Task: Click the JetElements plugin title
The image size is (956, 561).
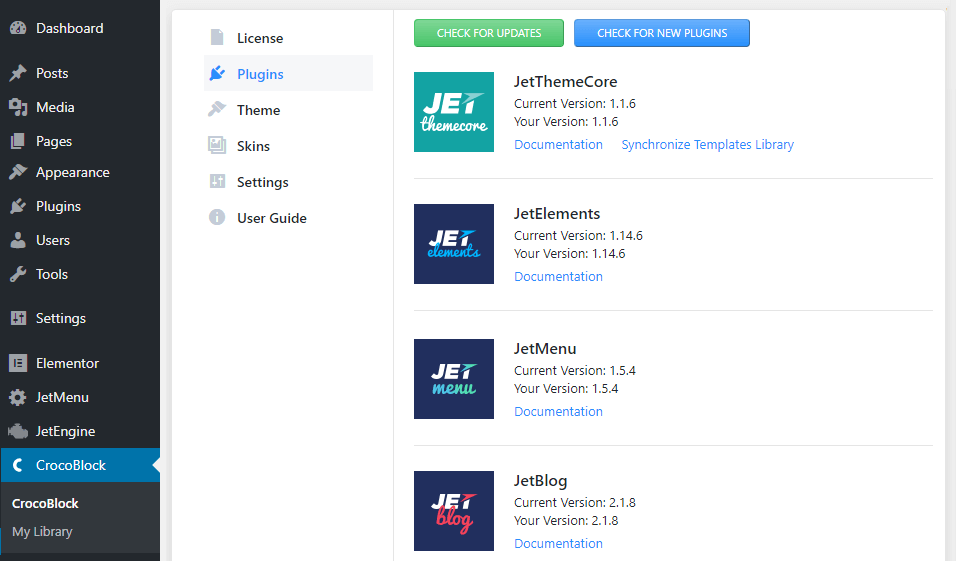Action: [x=557, y=213]
